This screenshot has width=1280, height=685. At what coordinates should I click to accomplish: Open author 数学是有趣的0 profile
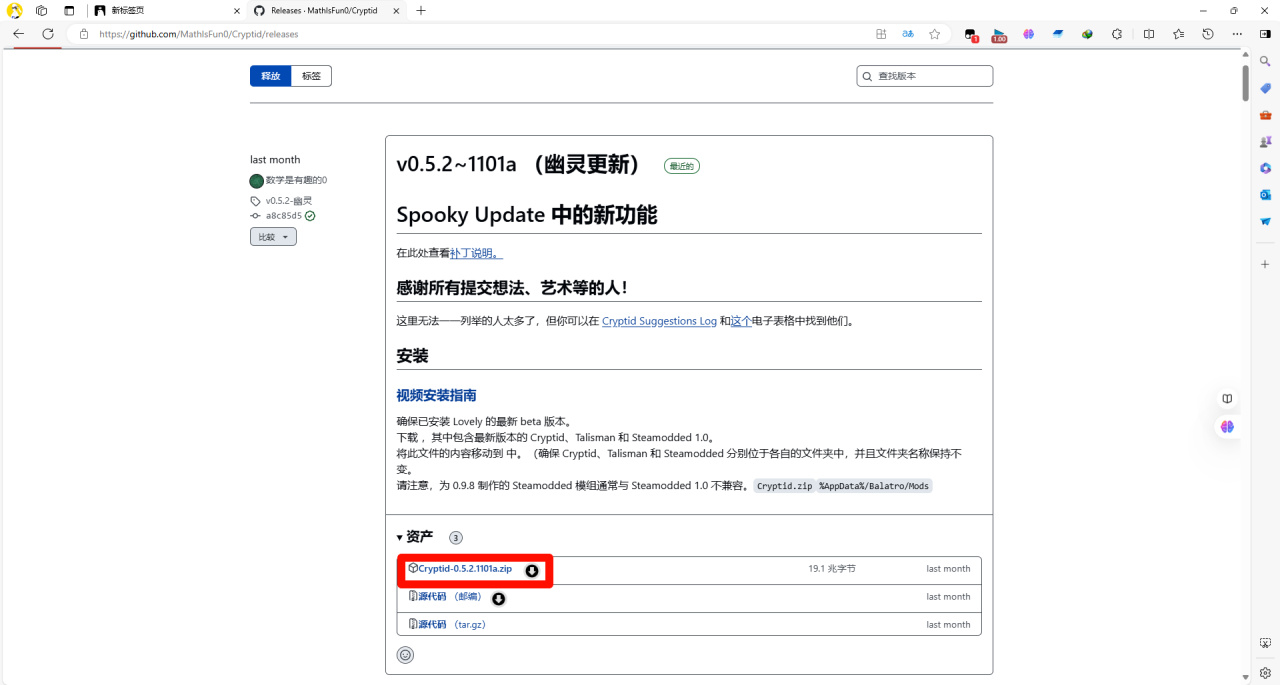pyautogui.click(x=296, y=180)
